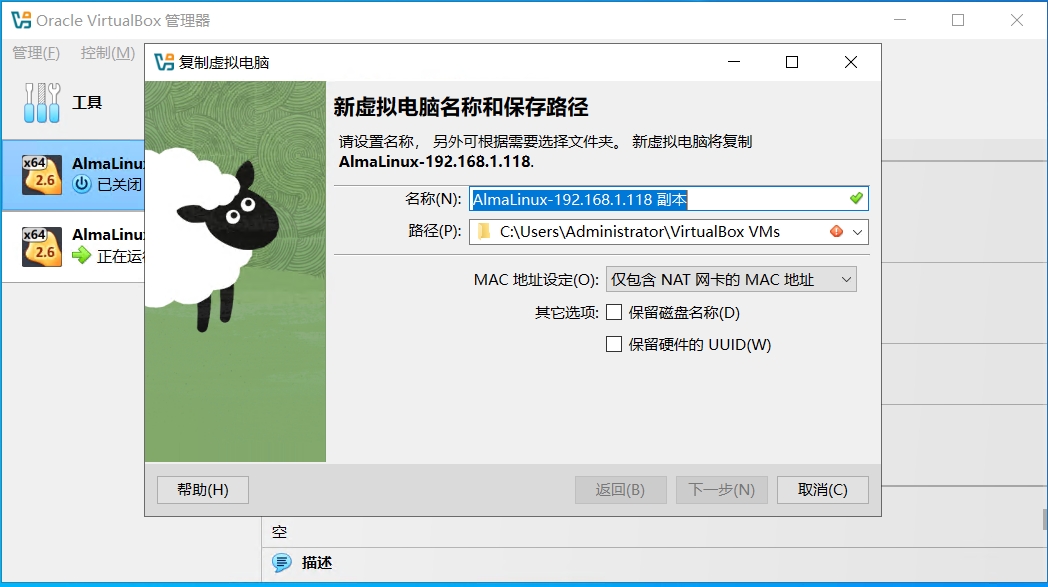
Task: Maximize the clone virtual machine dialog
Action: tap(792, 62)
